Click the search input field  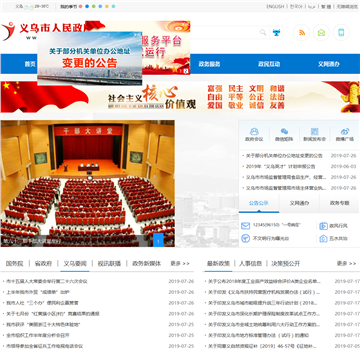pyautogui.click(x=224, y=32)
